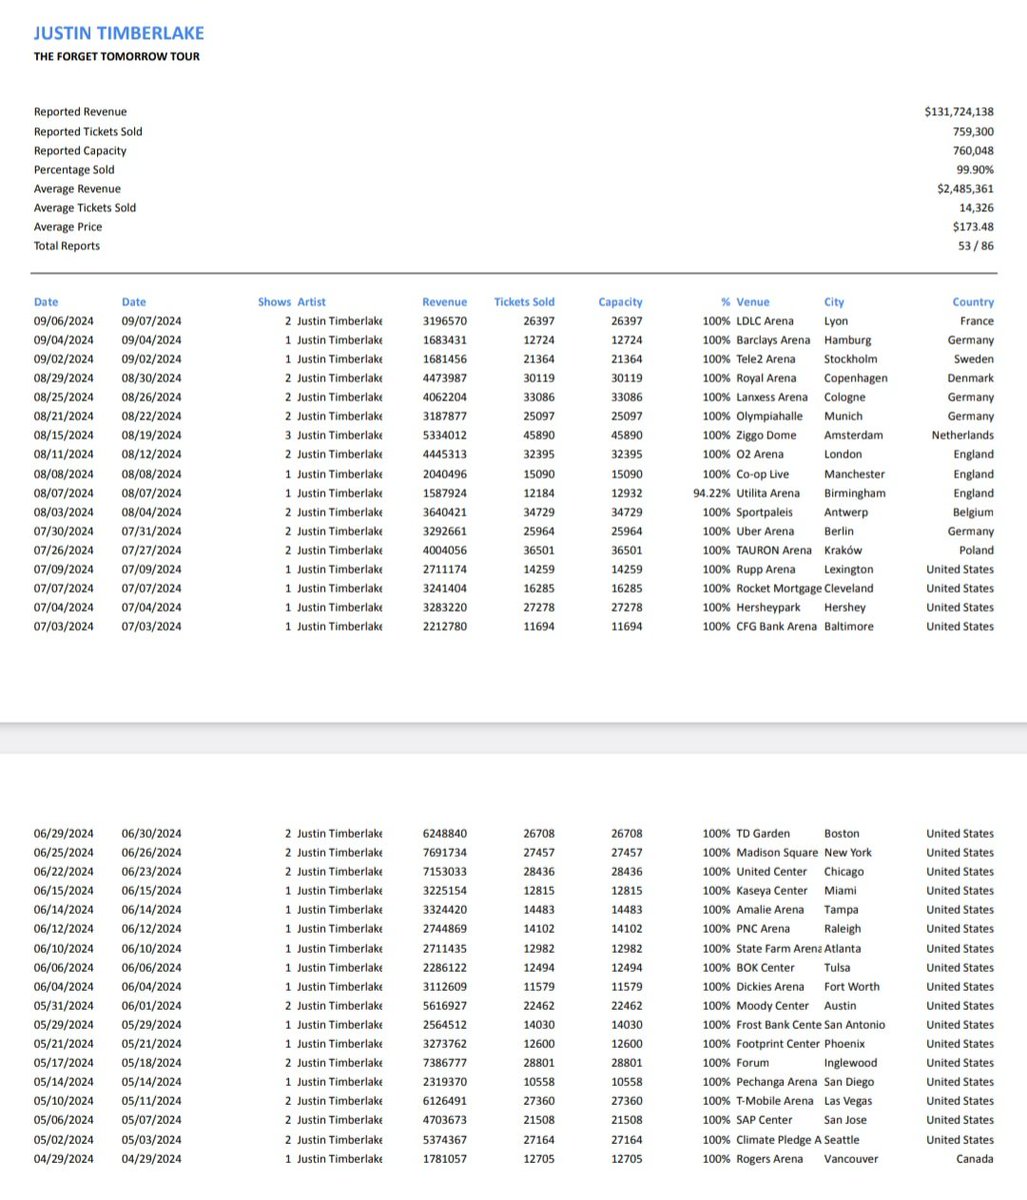Image resolution: width=1027 pixels, height=1200 pixels.
Task: Select the date cell 09/06/2024
Action: tap(63, 321)
